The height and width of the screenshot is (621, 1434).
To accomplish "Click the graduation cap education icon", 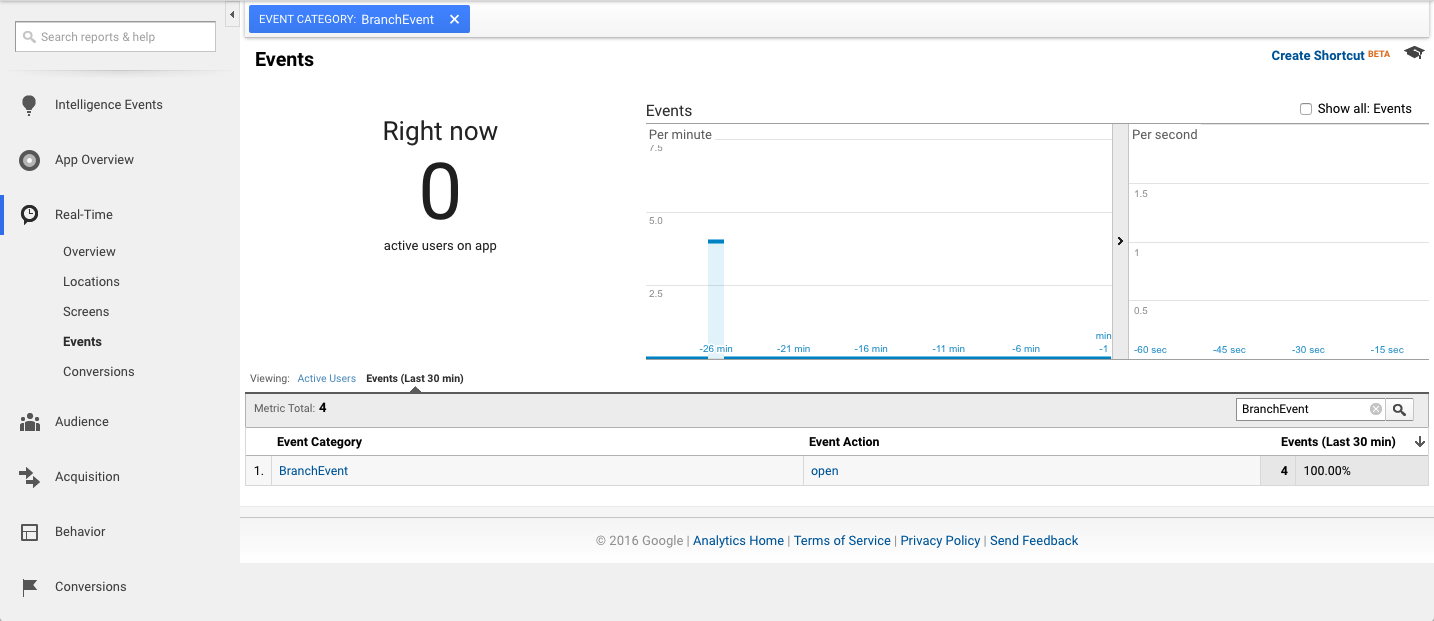I will pyautogui.click(x=1414, y=54).
